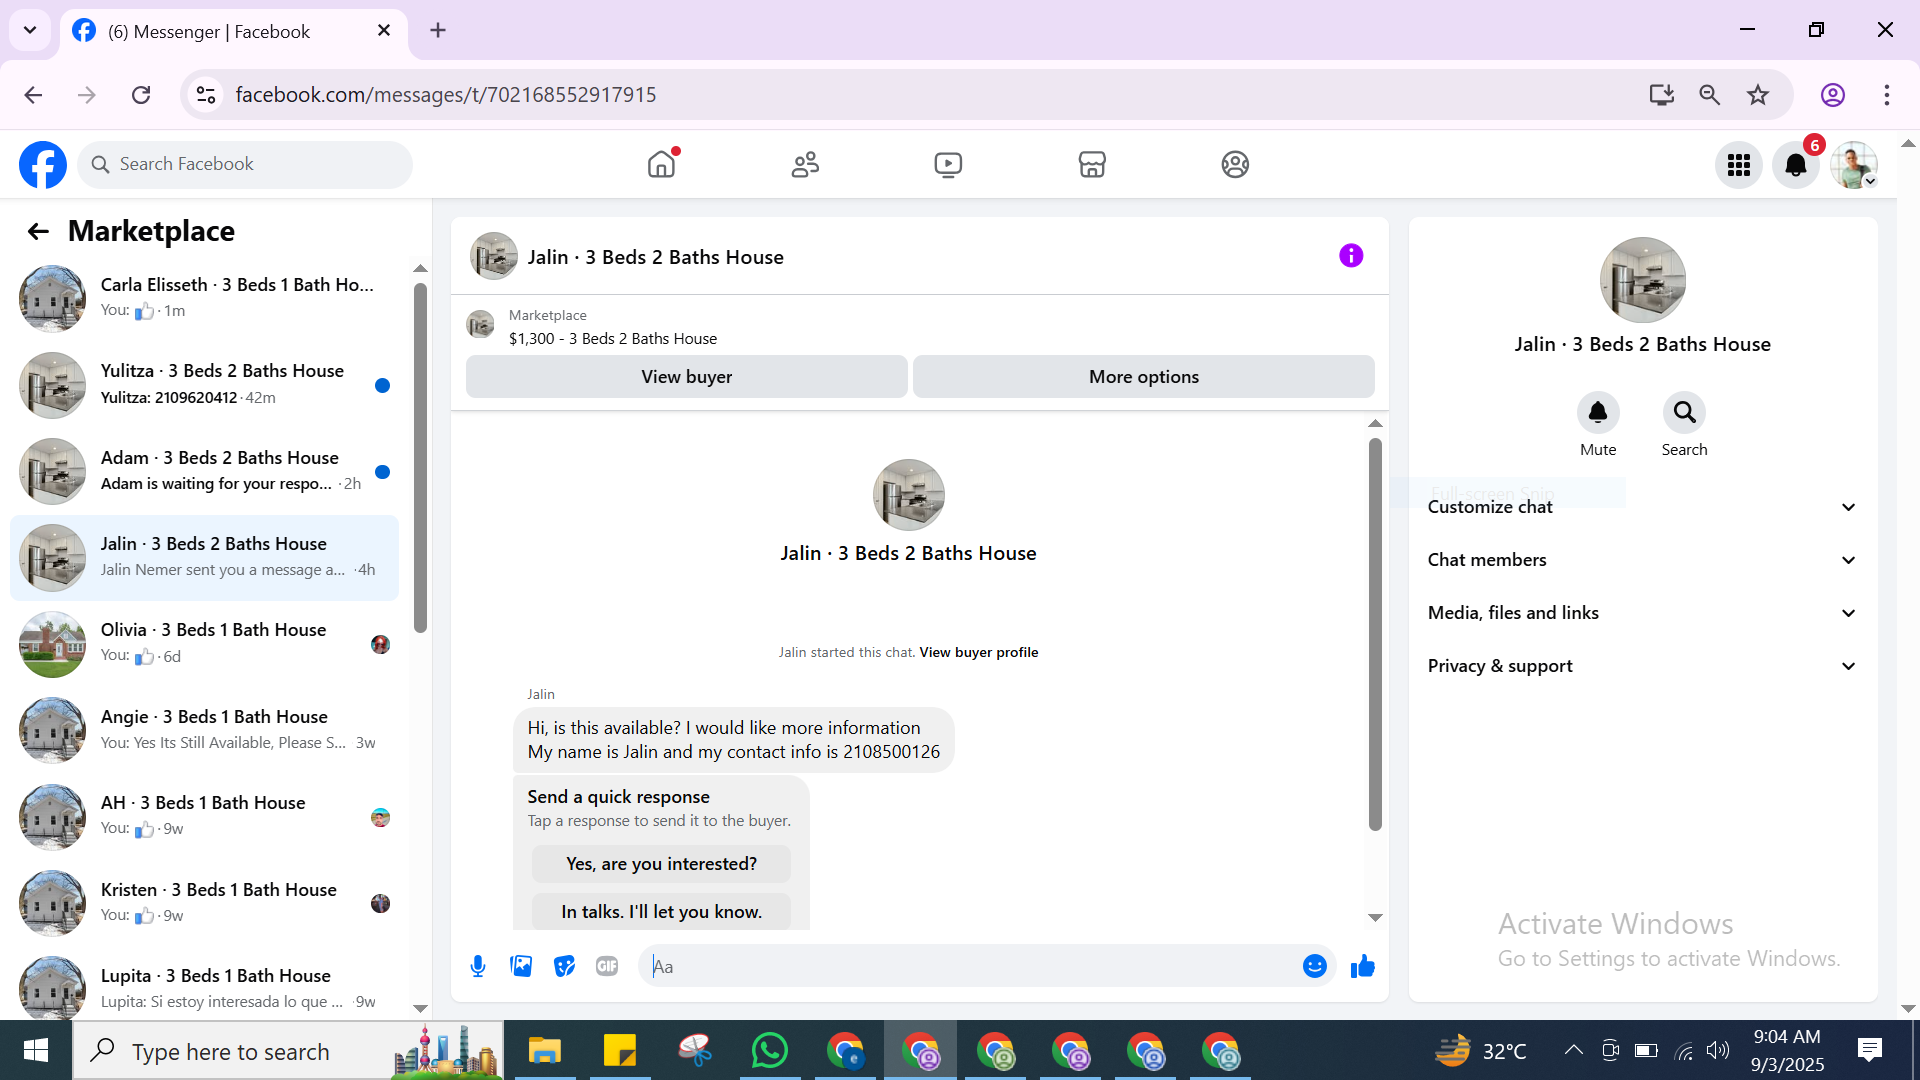Install app icon in the address bar
1920x1080 pixels.
(1662, 95)
